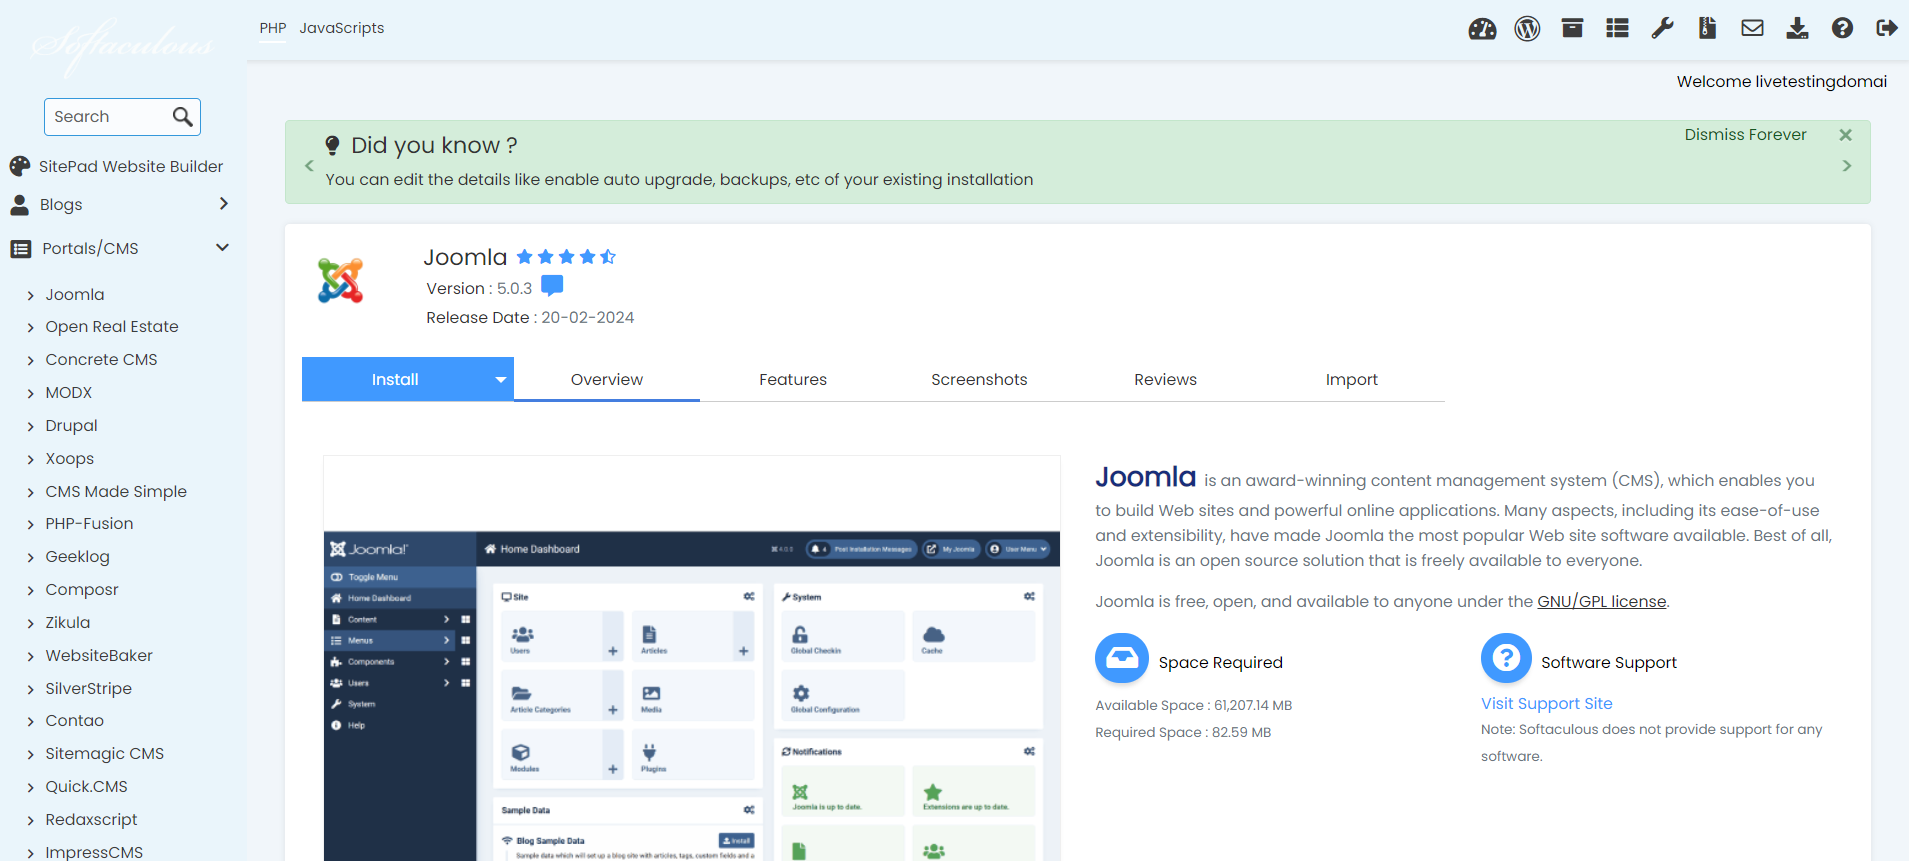Viewport: 1909px width, 861px height.
Task: Switch to the Overview tab
Action: point(607,380)
